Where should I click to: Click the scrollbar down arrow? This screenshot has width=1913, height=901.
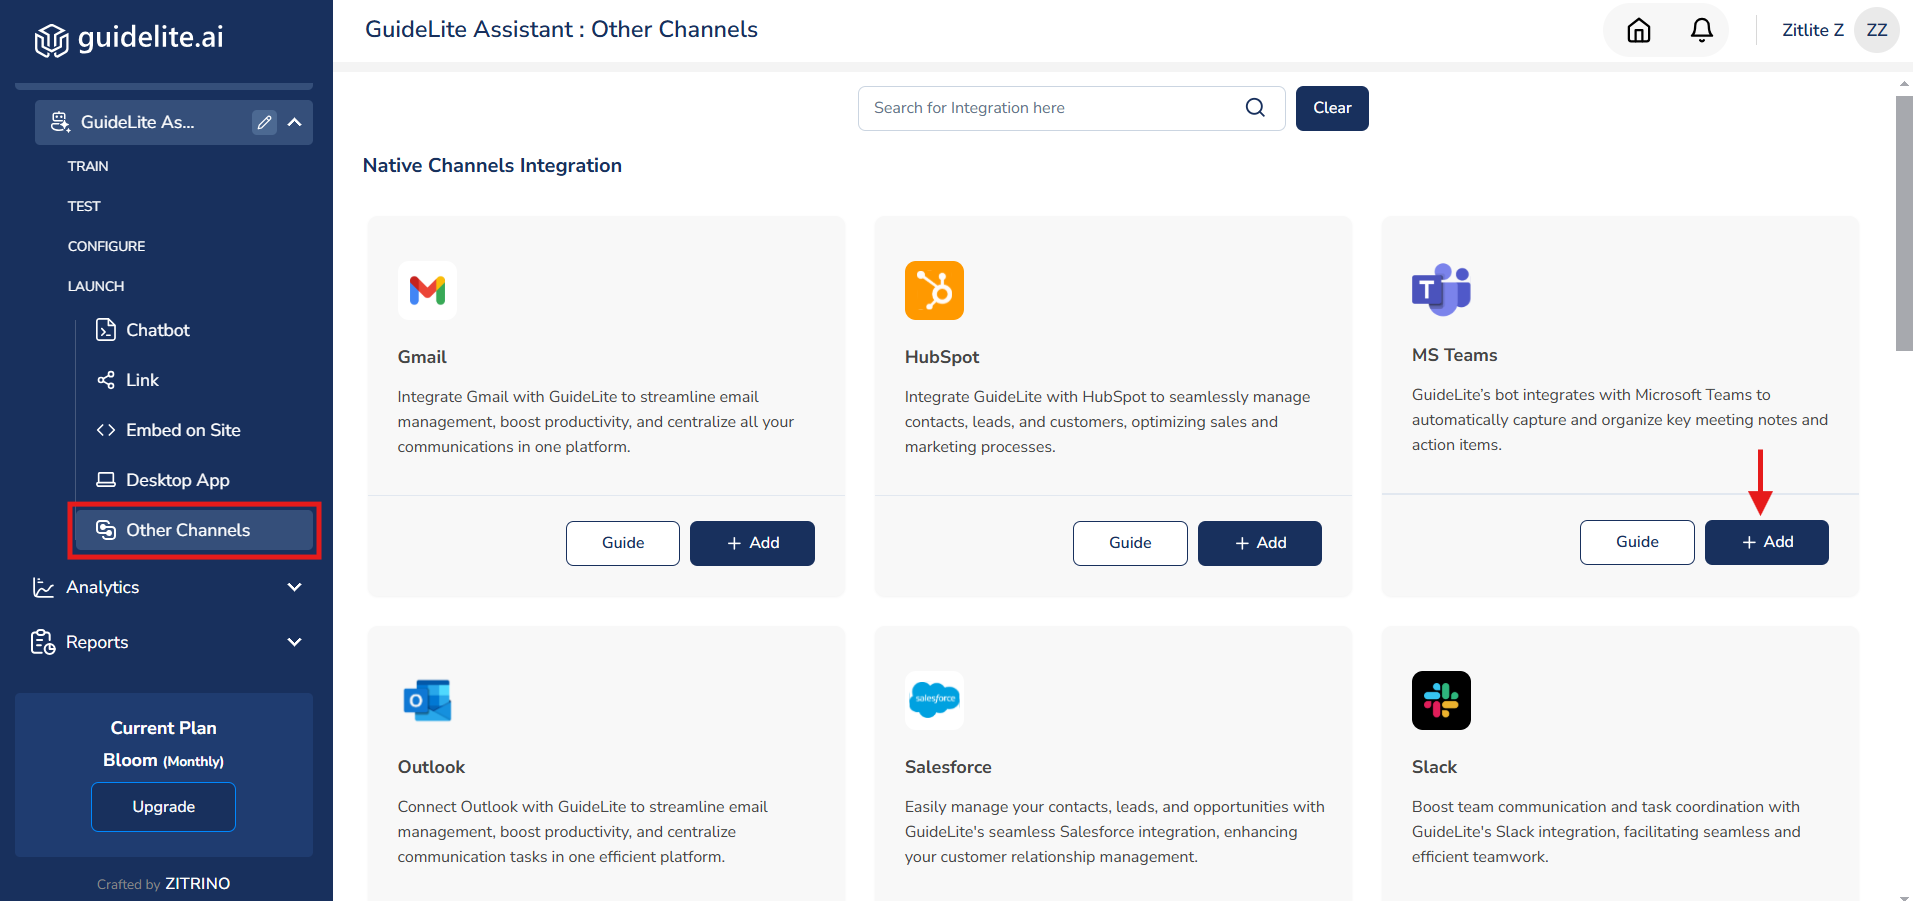pyautogui.click(x=1904, y=896)
